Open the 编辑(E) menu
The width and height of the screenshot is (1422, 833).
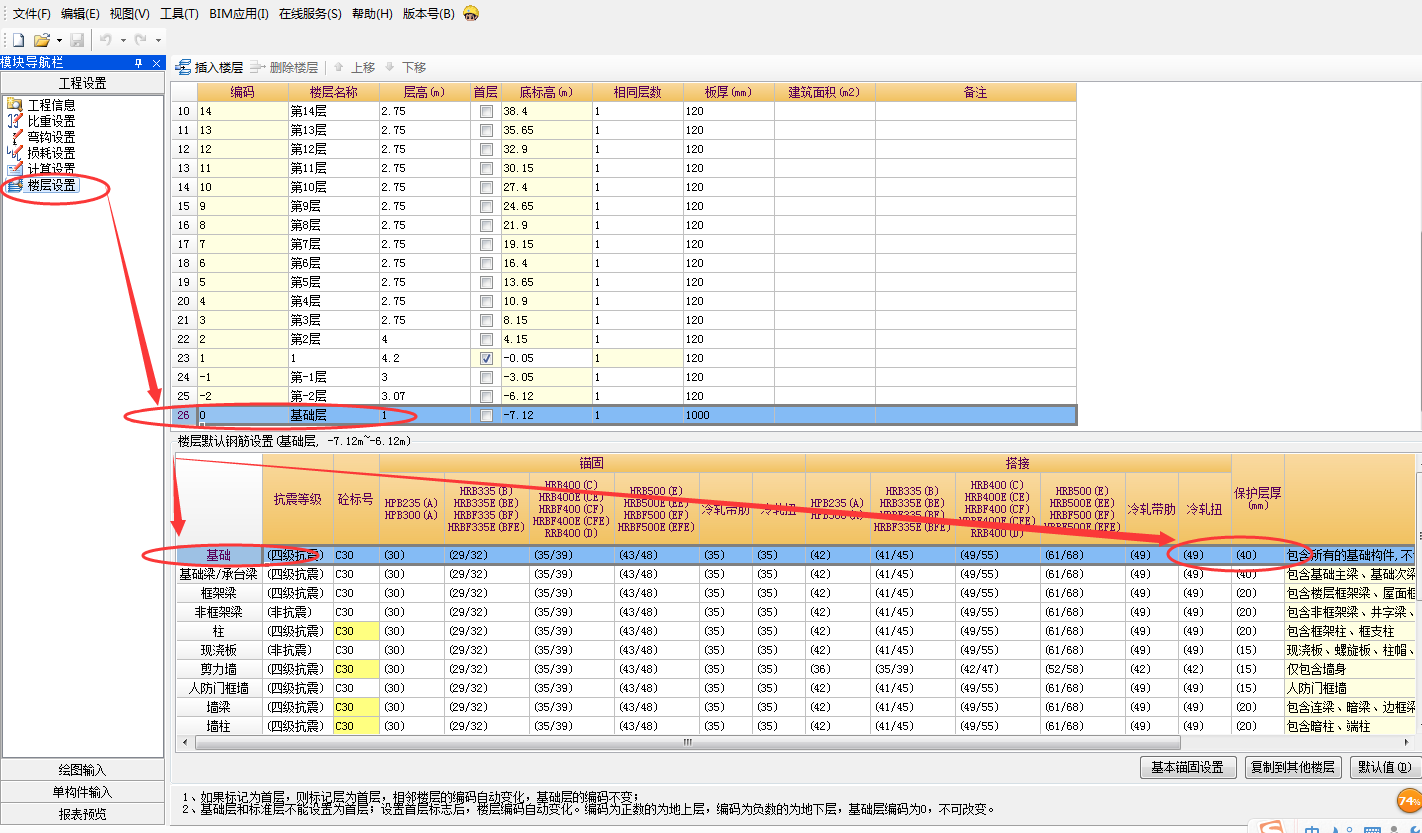(80, 14)
